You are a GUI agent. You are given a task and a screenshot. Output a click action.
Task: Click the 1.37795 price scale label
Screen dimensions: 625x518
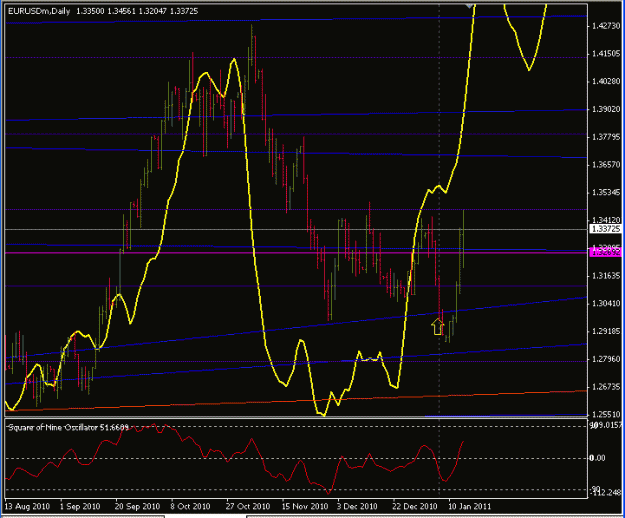click(606, 137)
